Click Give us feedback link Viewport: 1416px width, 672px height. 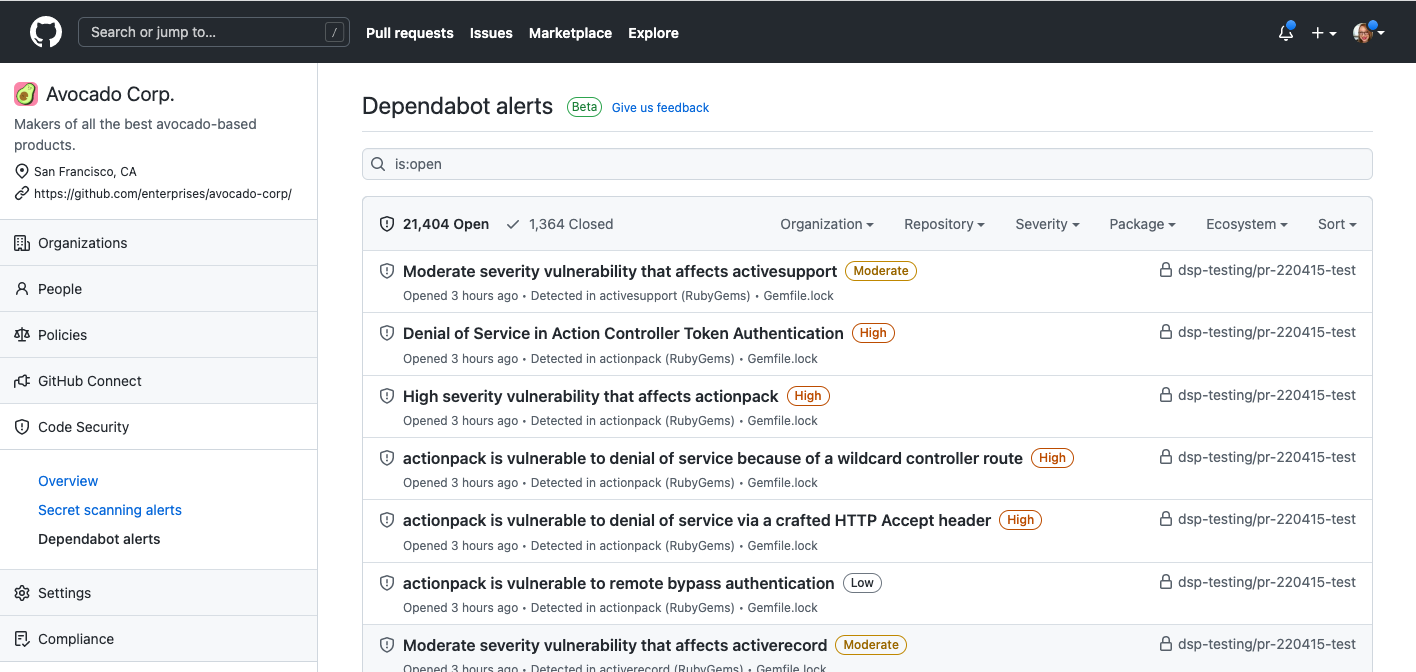click(x=660, y=107)
